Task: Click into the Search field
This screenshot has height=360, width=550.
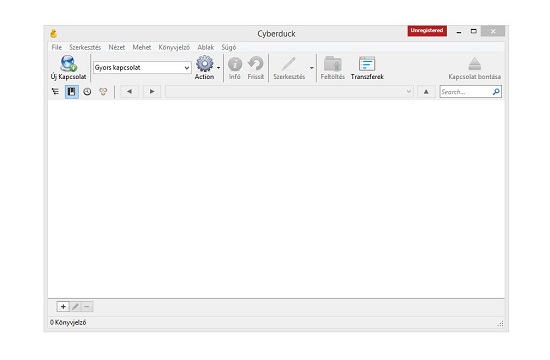Action: coord(465,92)
